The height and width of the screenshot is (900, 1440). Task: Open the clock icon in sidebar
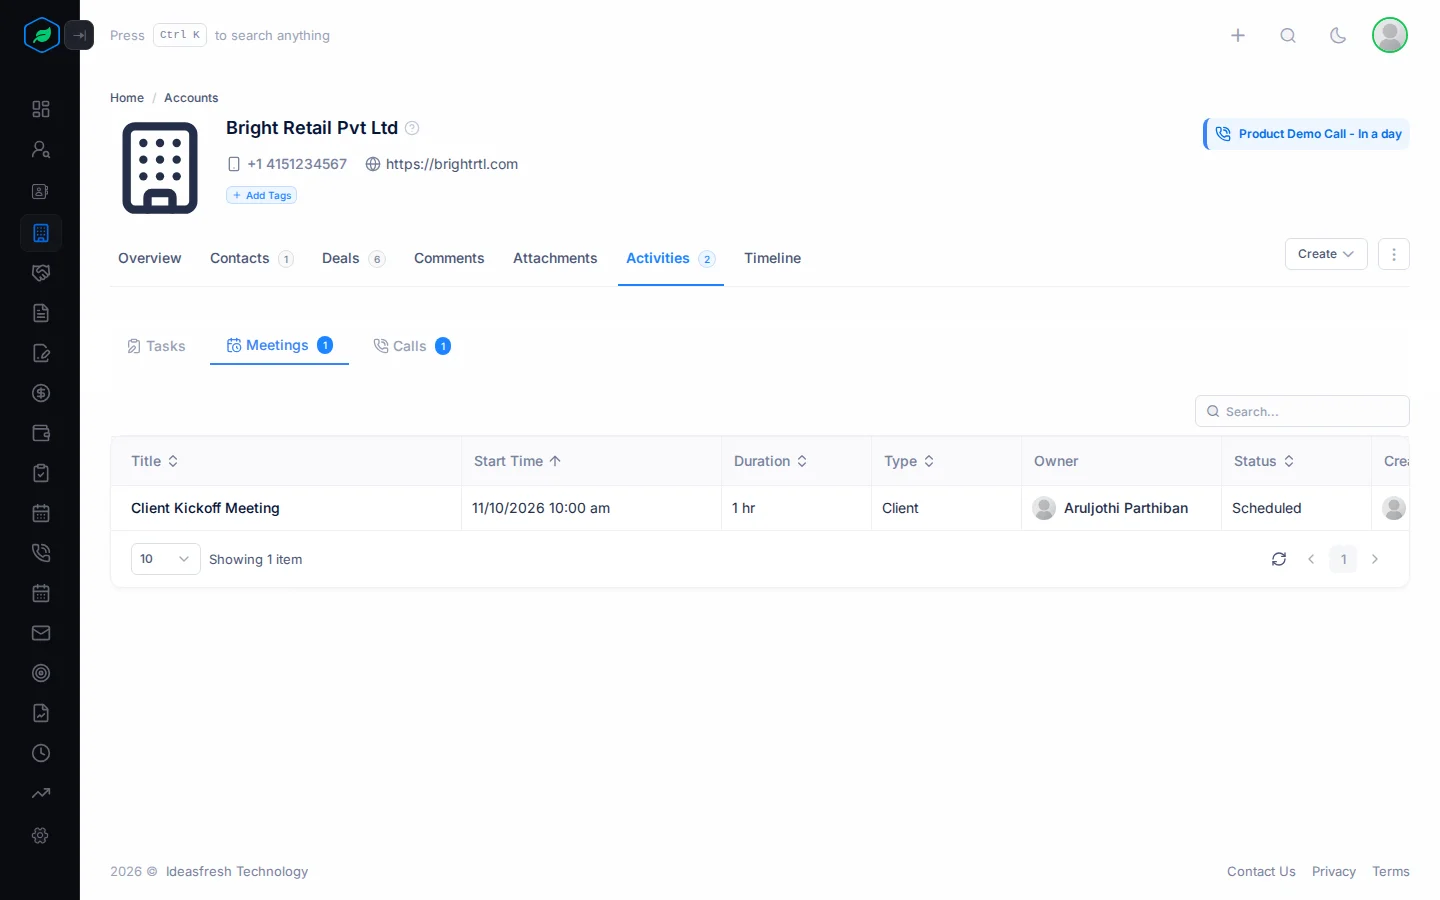41,753
